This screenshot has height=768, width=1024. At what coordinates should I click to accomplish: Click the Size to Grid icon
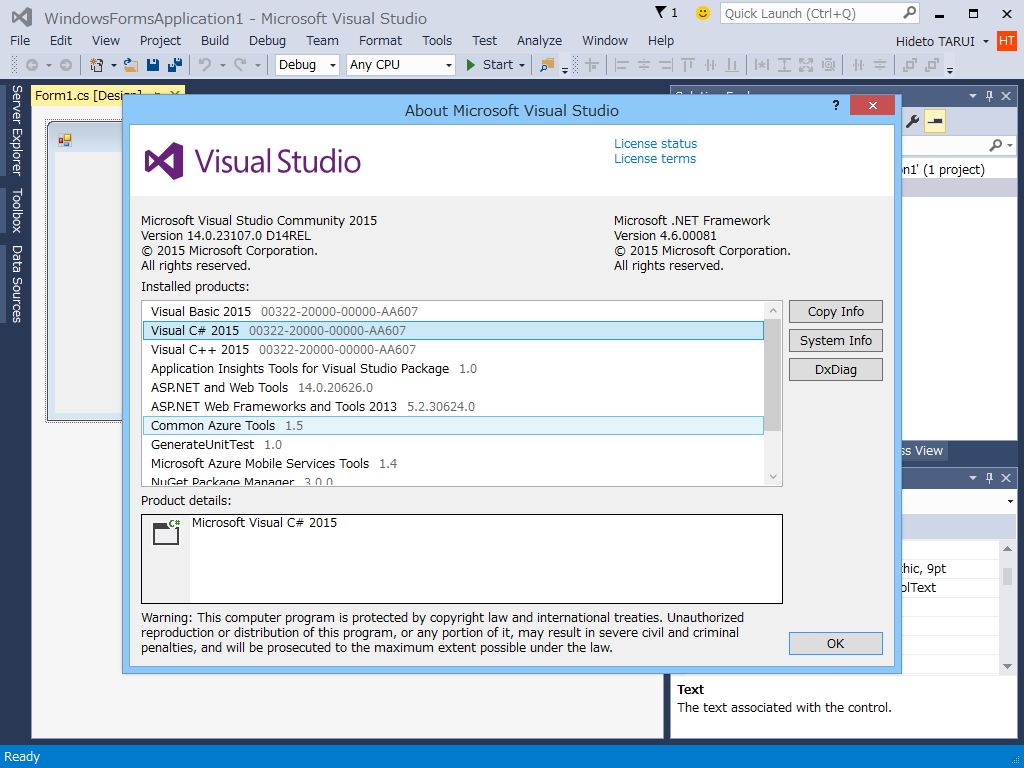(x=829, y=65)
